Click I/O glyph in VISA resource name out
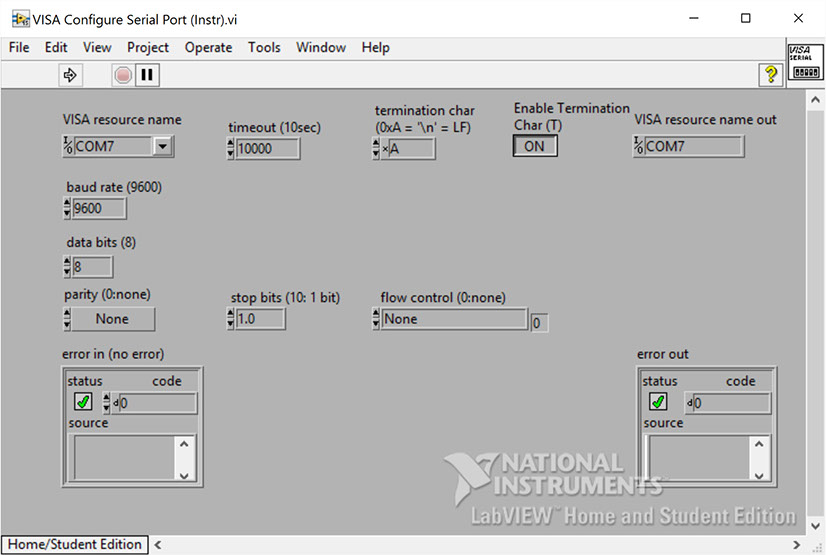 click(638, 146)
